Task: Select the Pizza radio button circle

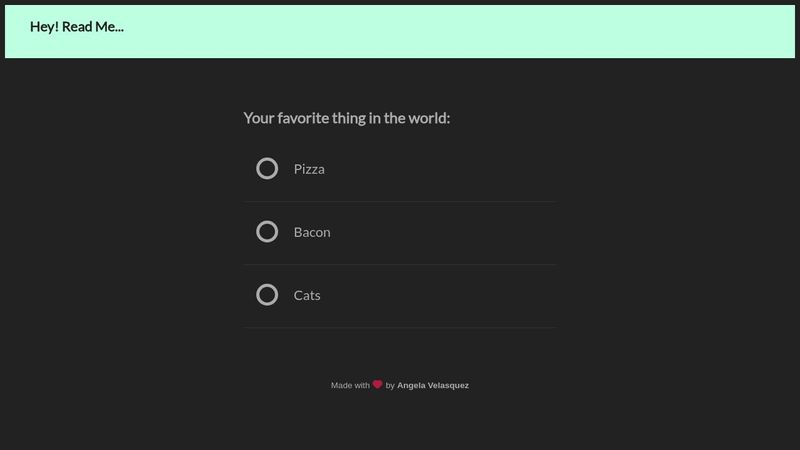Action: point(267,168)
